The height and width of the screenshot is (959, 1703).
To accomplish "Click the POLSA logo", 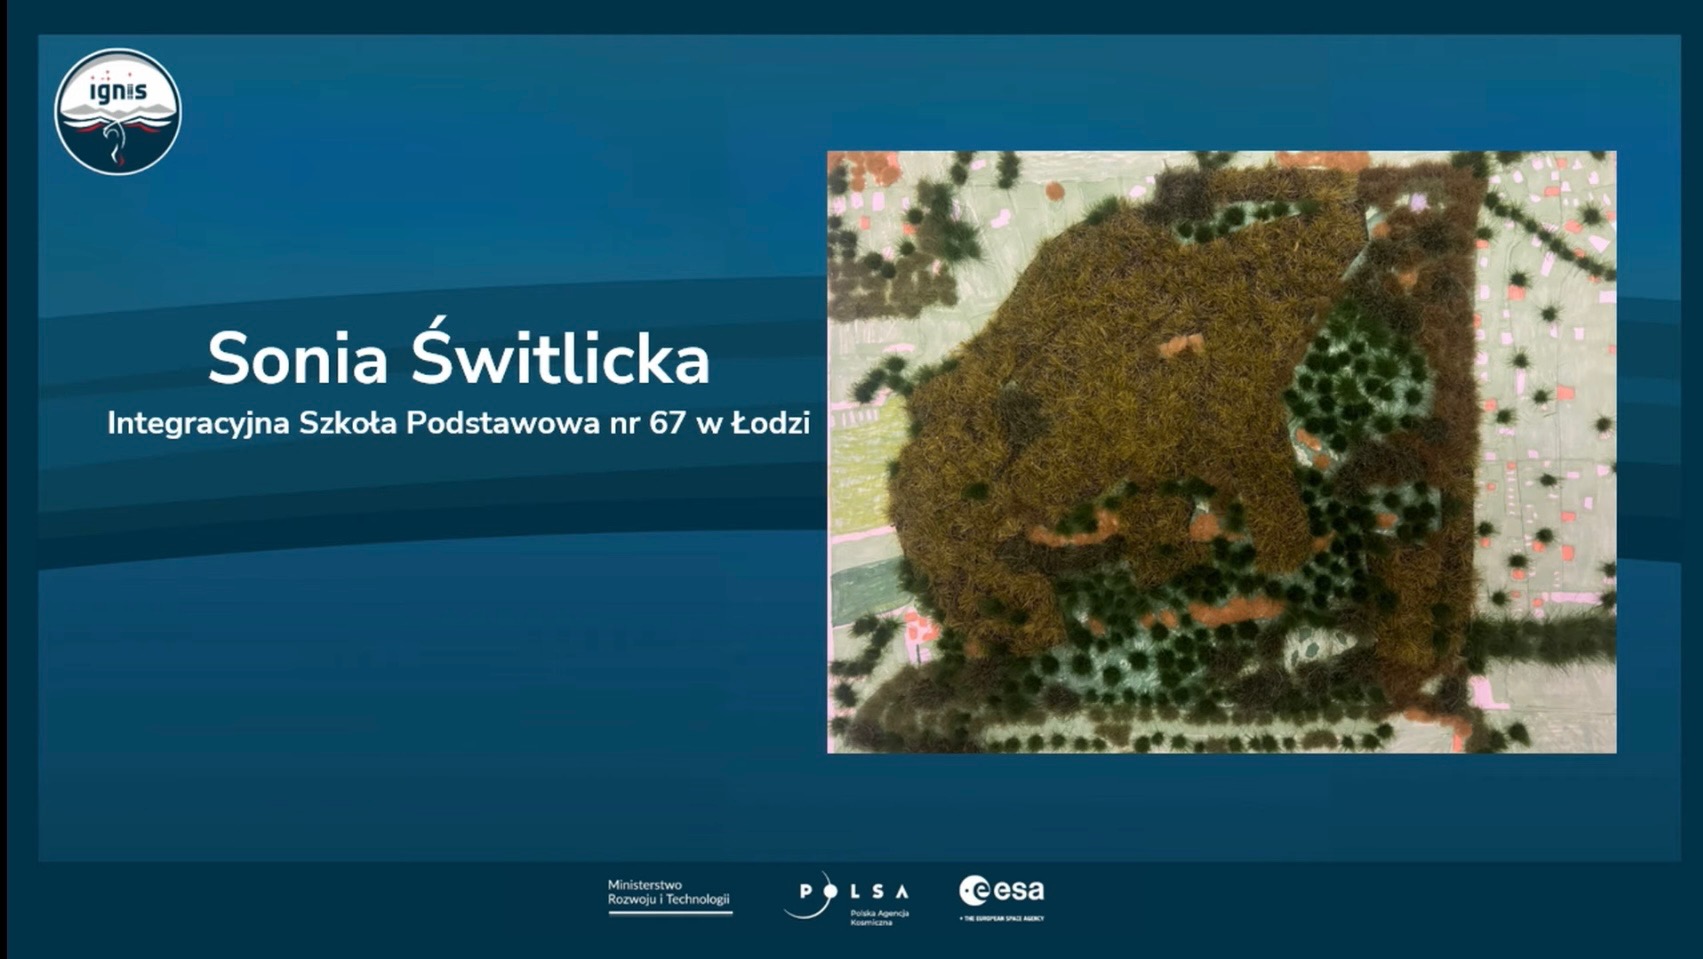I will click(848, 897).
